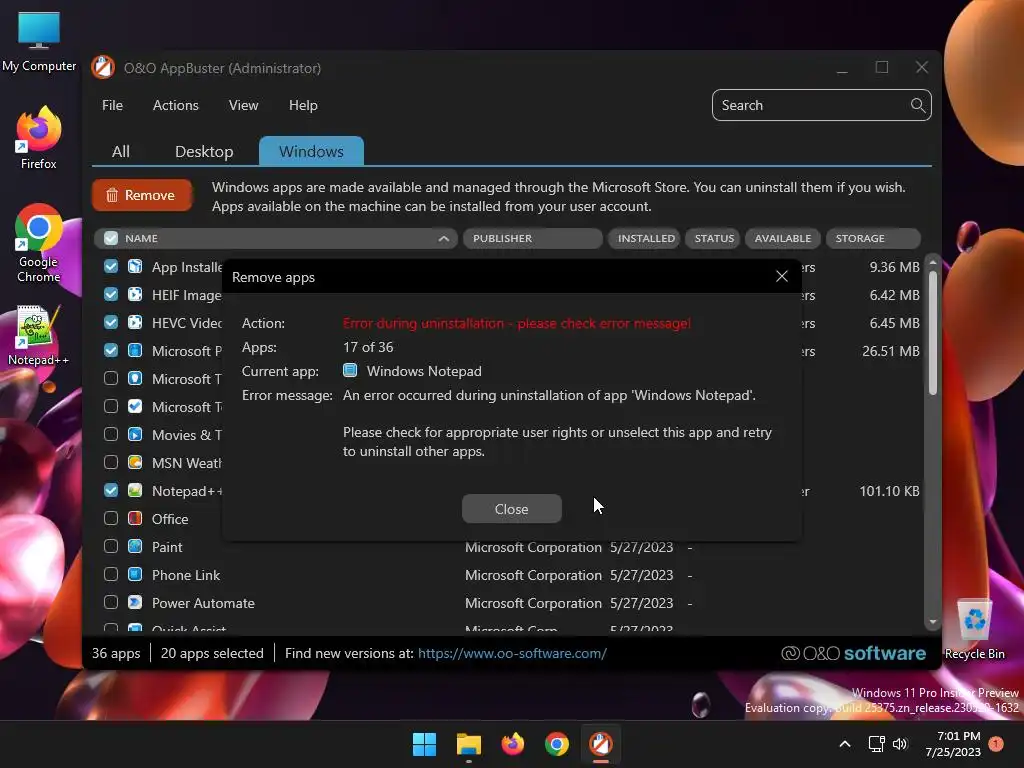Image resolution: width=1024 pixels, height=768 pixels.
Task: Open the Recycle Bin icon
Action: (x=974, y=628)
